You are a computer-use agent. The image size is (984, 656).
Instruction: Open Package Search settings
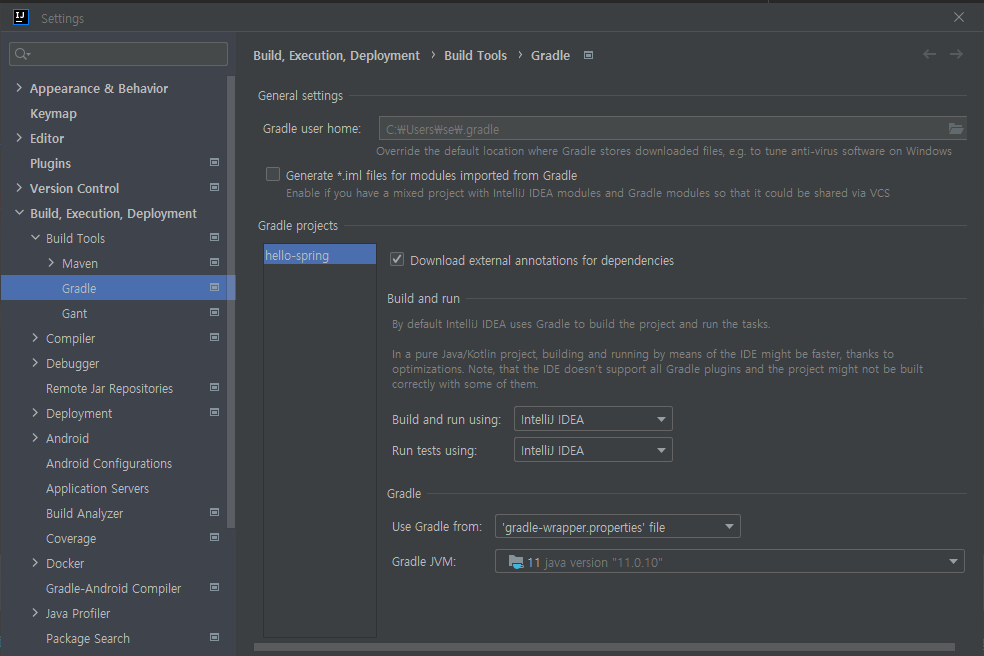coord(87,638)
